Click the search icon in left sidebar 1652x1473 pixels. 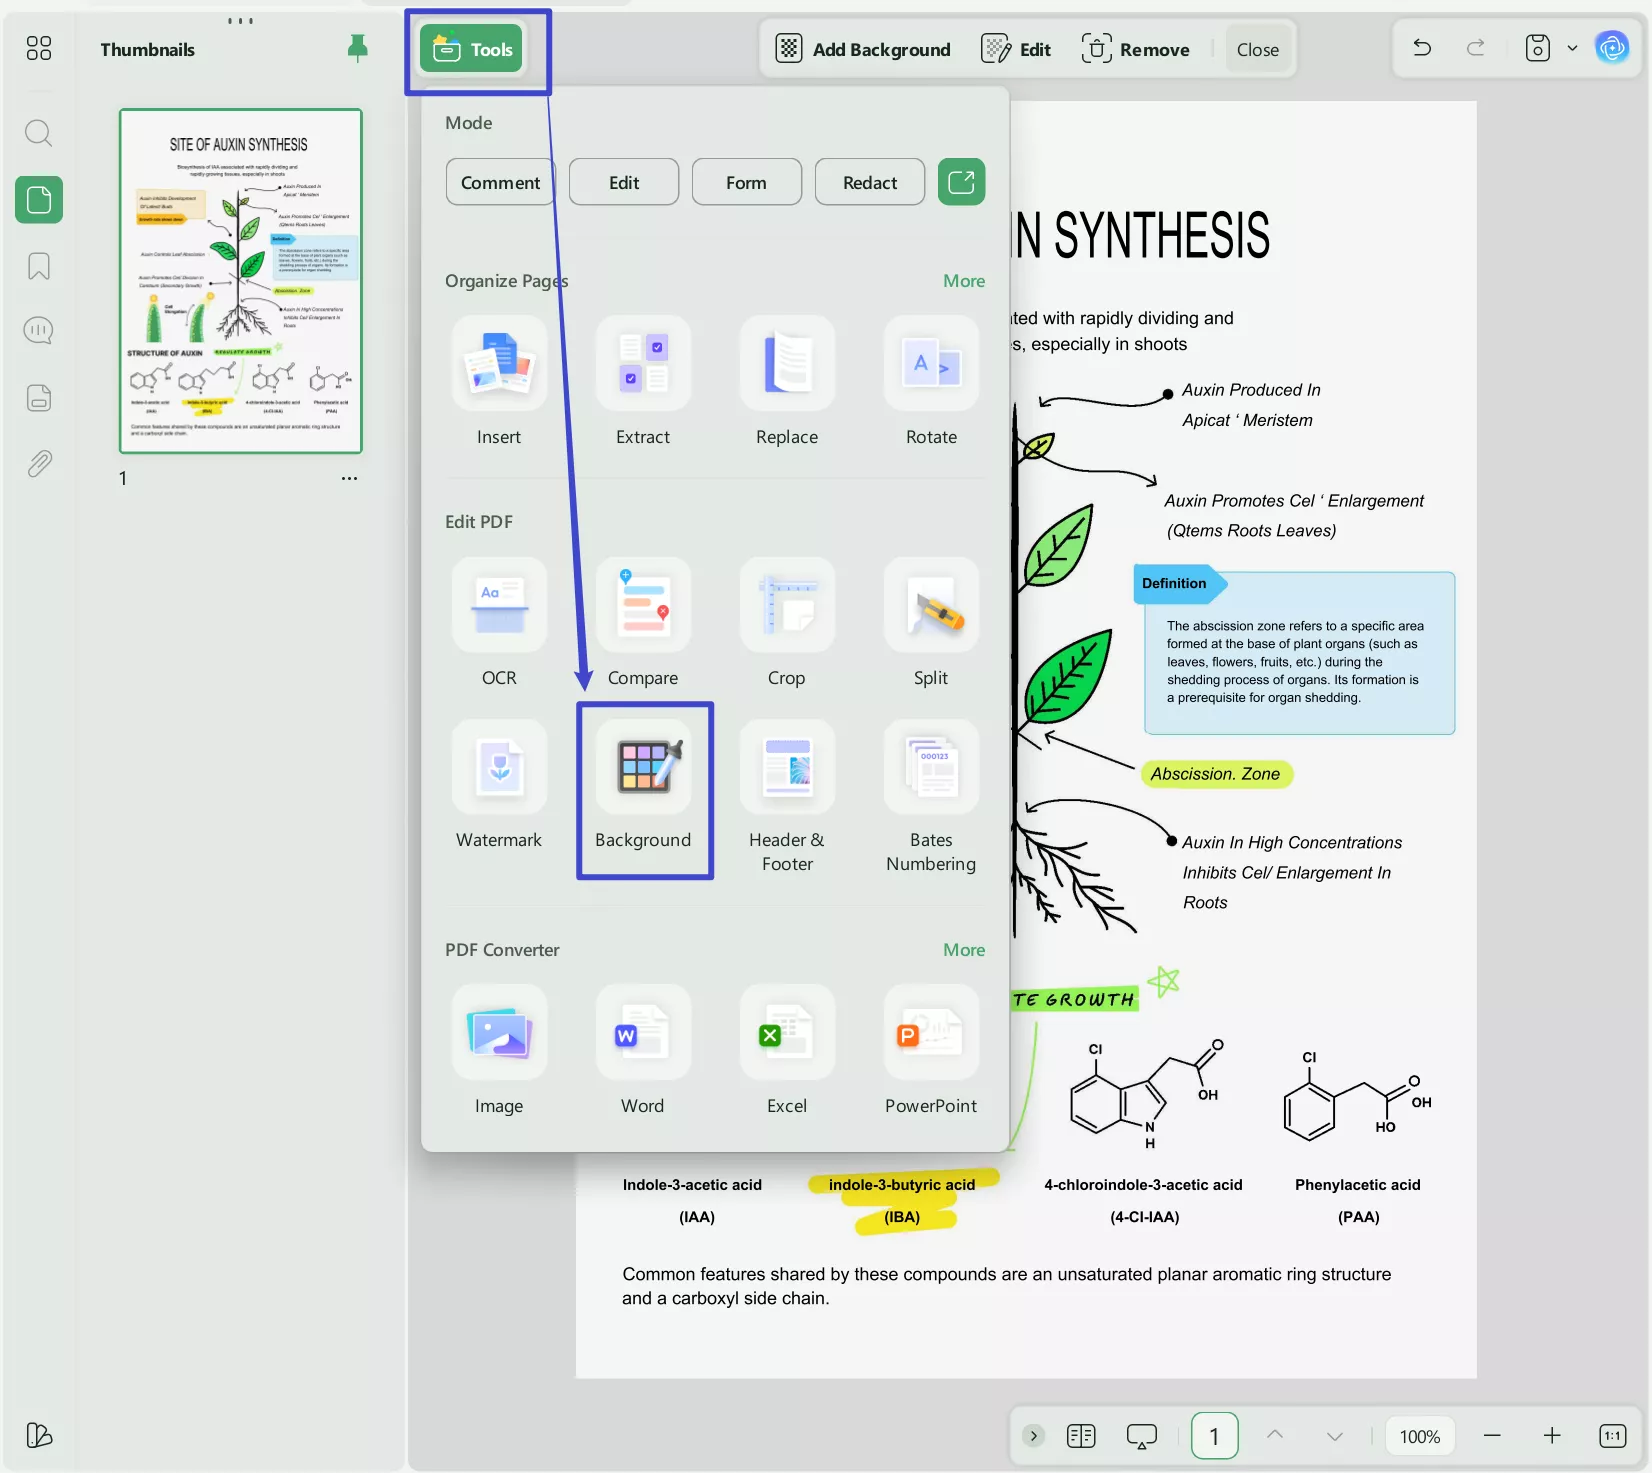point(39,133)
